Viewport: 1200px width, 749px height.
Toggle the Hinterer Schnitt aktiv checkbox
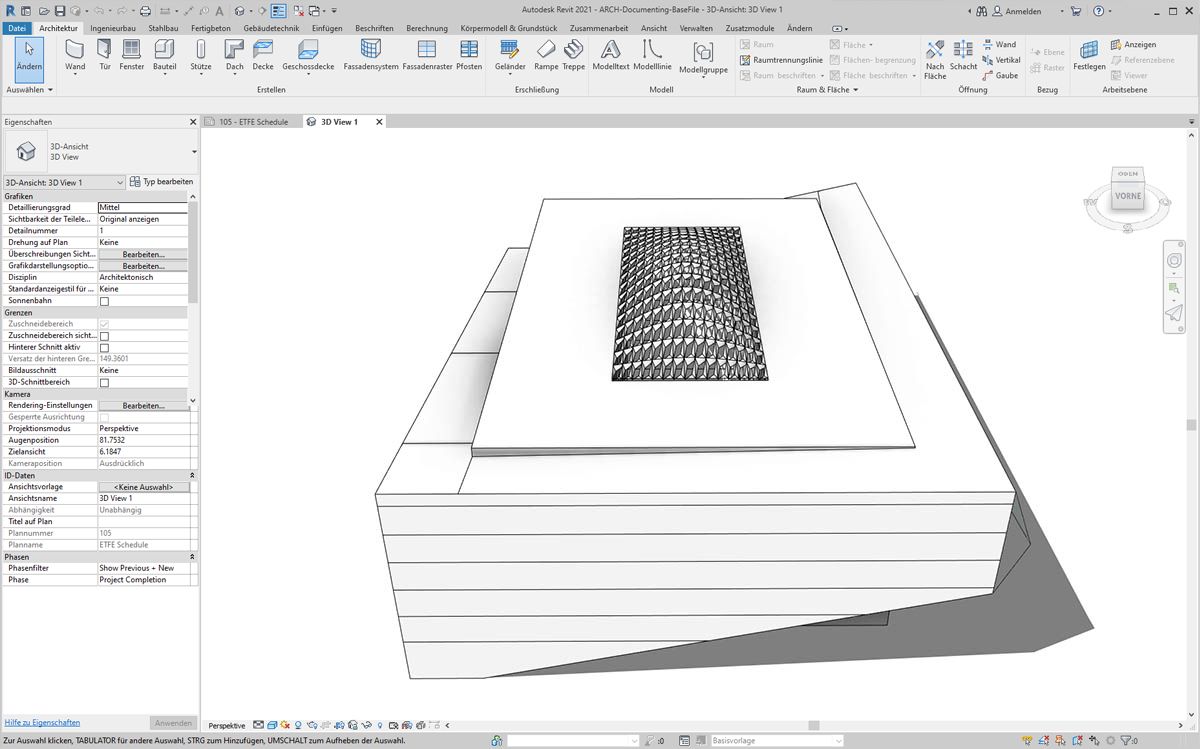click(x=104, y=348)
